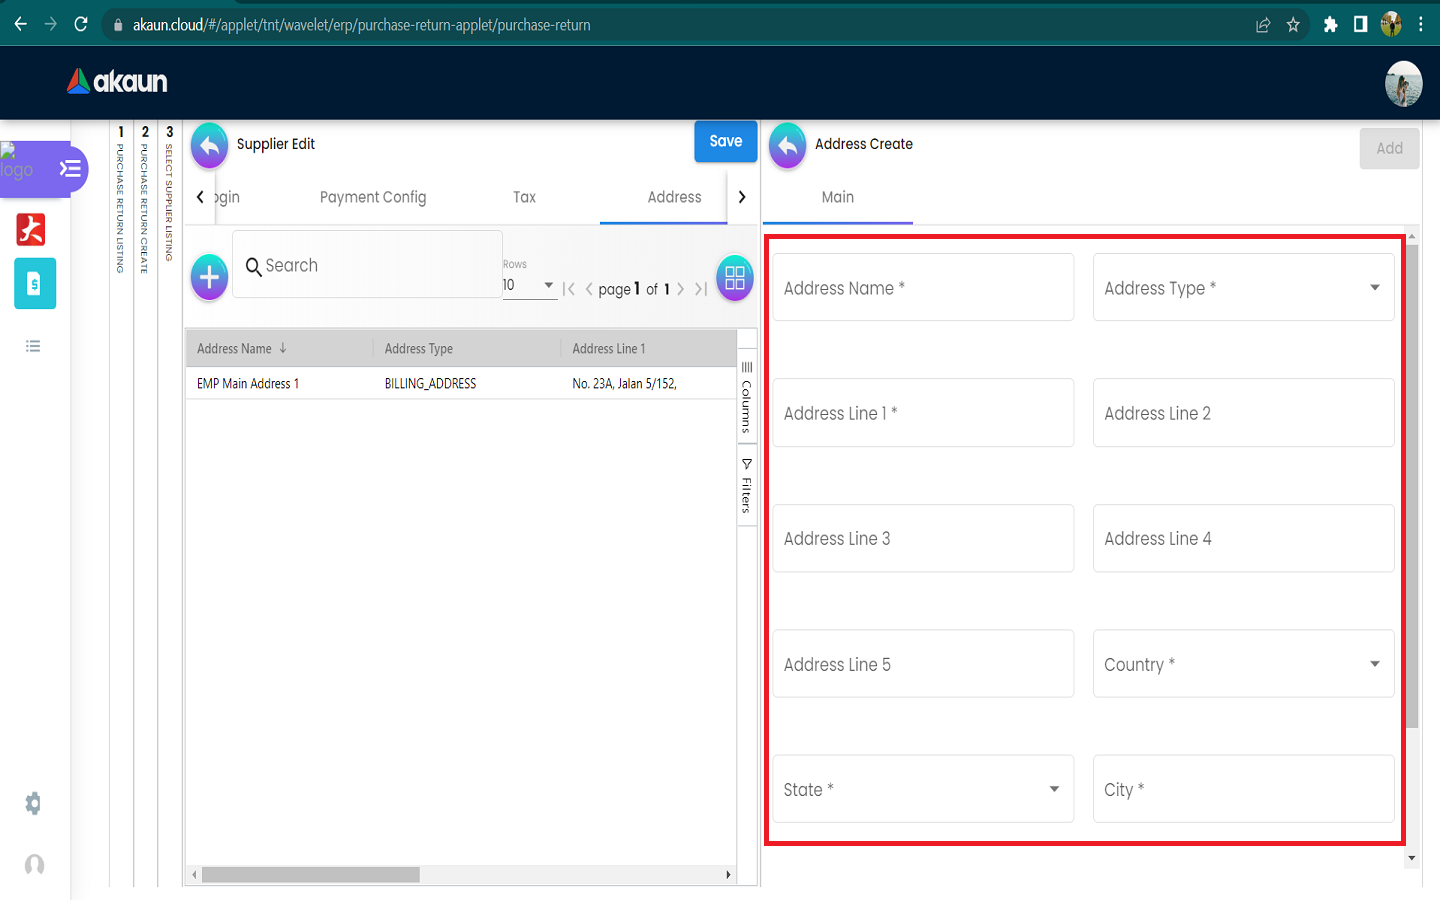
Task: Open the Columns side panel
Action: click(746, 398)
